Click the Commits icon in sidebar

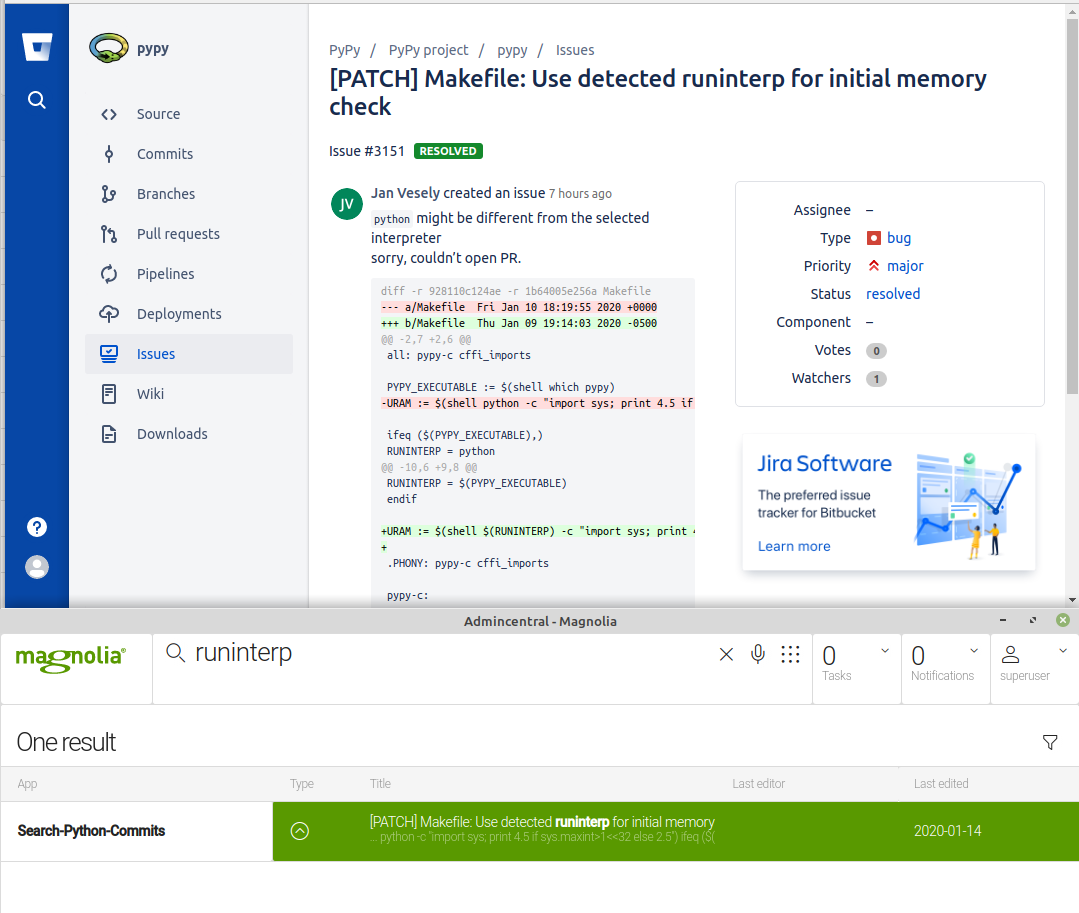click(x=109, y=154)
